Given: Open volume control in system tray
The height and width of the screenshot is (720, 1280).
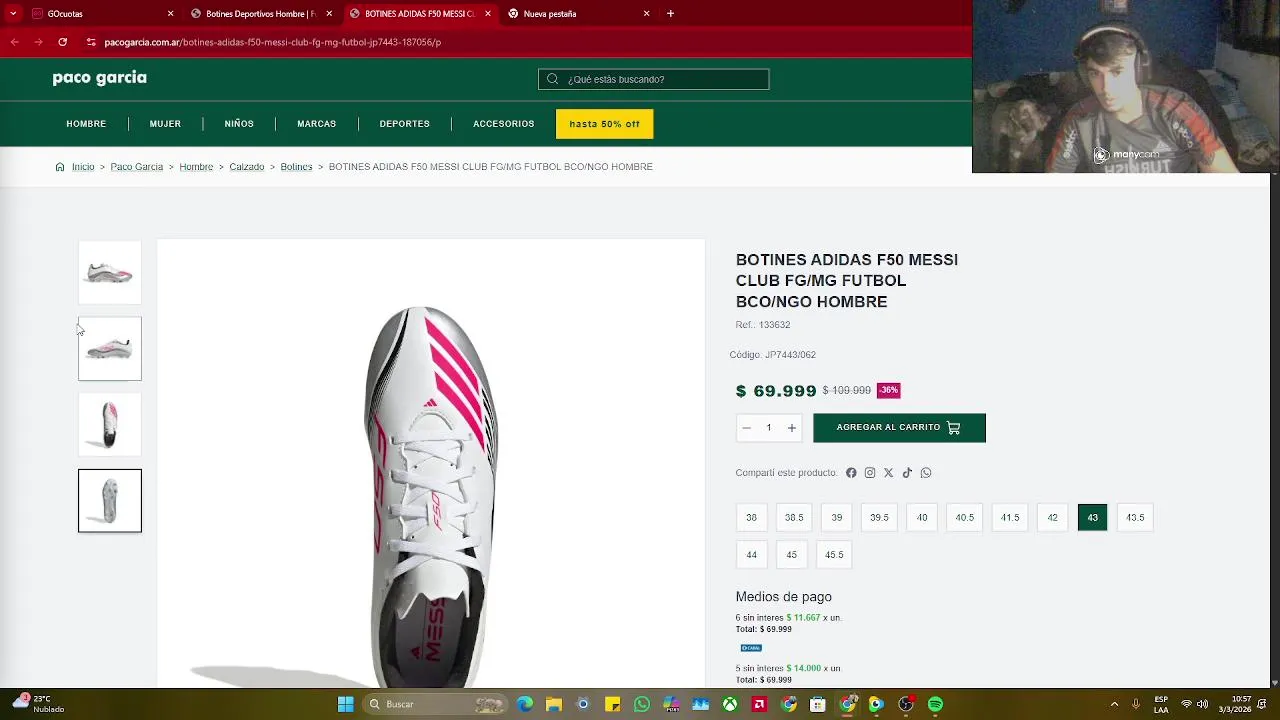Looking at the screenshot, I should click(x=1202, y=704).
